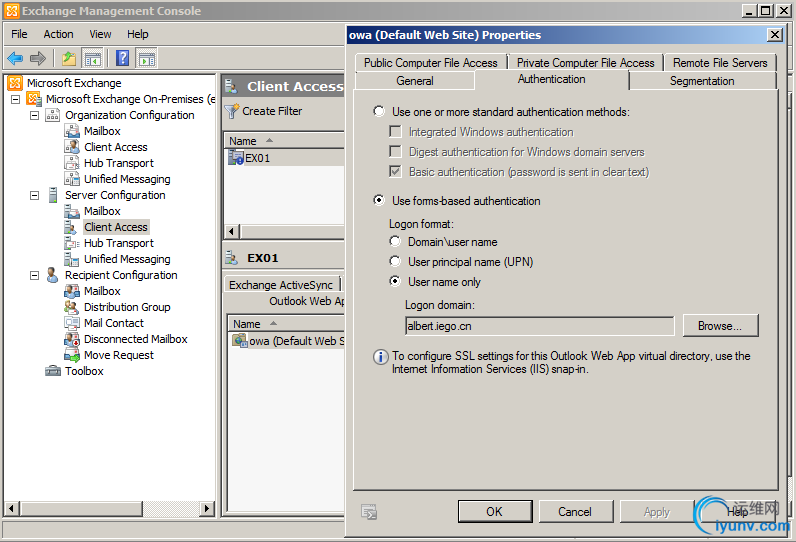Switch to the Segmentation tab
The width and height of the screenshot is (796, 542).
702,81
